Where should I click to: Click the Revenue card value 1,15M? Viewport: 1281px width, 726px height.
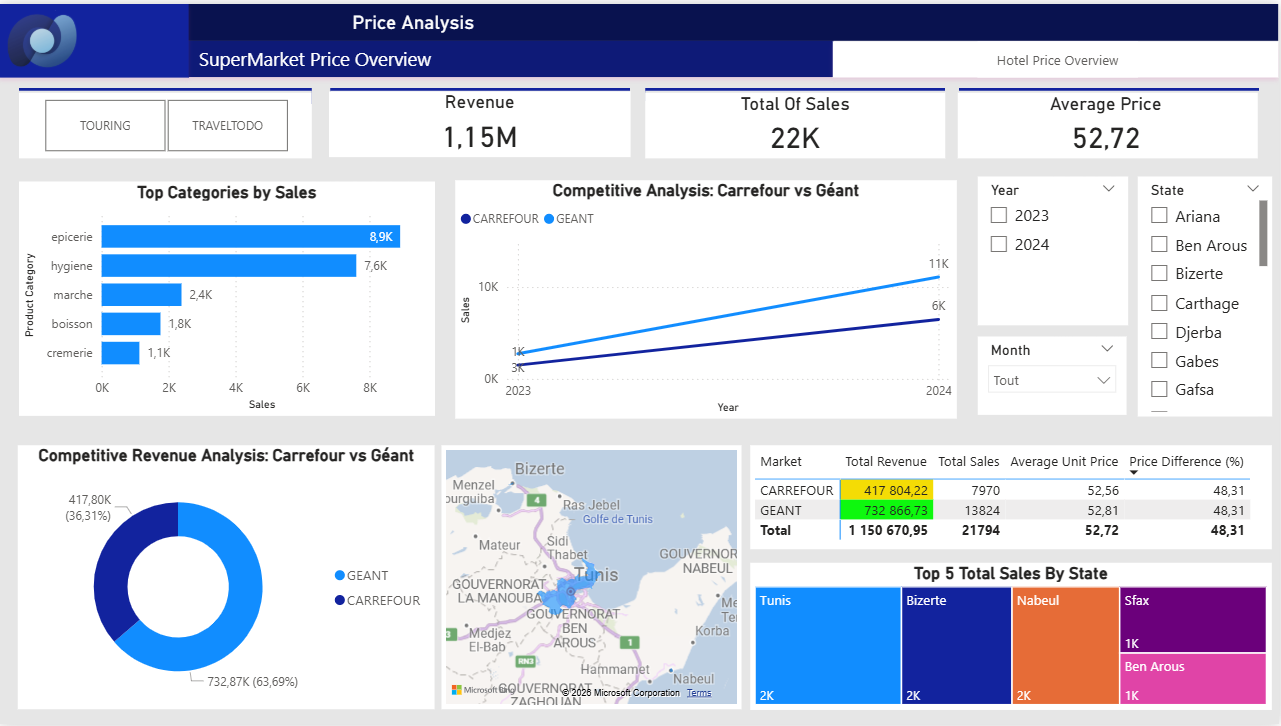480,137
